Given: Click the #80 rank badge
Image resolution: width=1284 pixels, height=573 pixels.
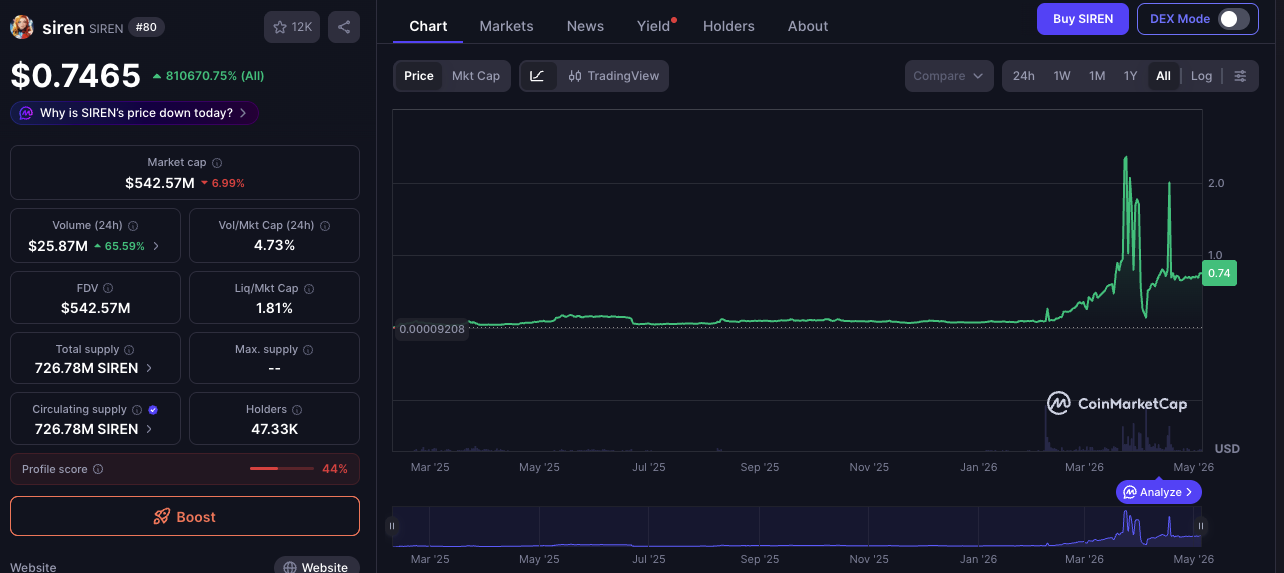Looking at the screenshot, I should pos(148,27).
